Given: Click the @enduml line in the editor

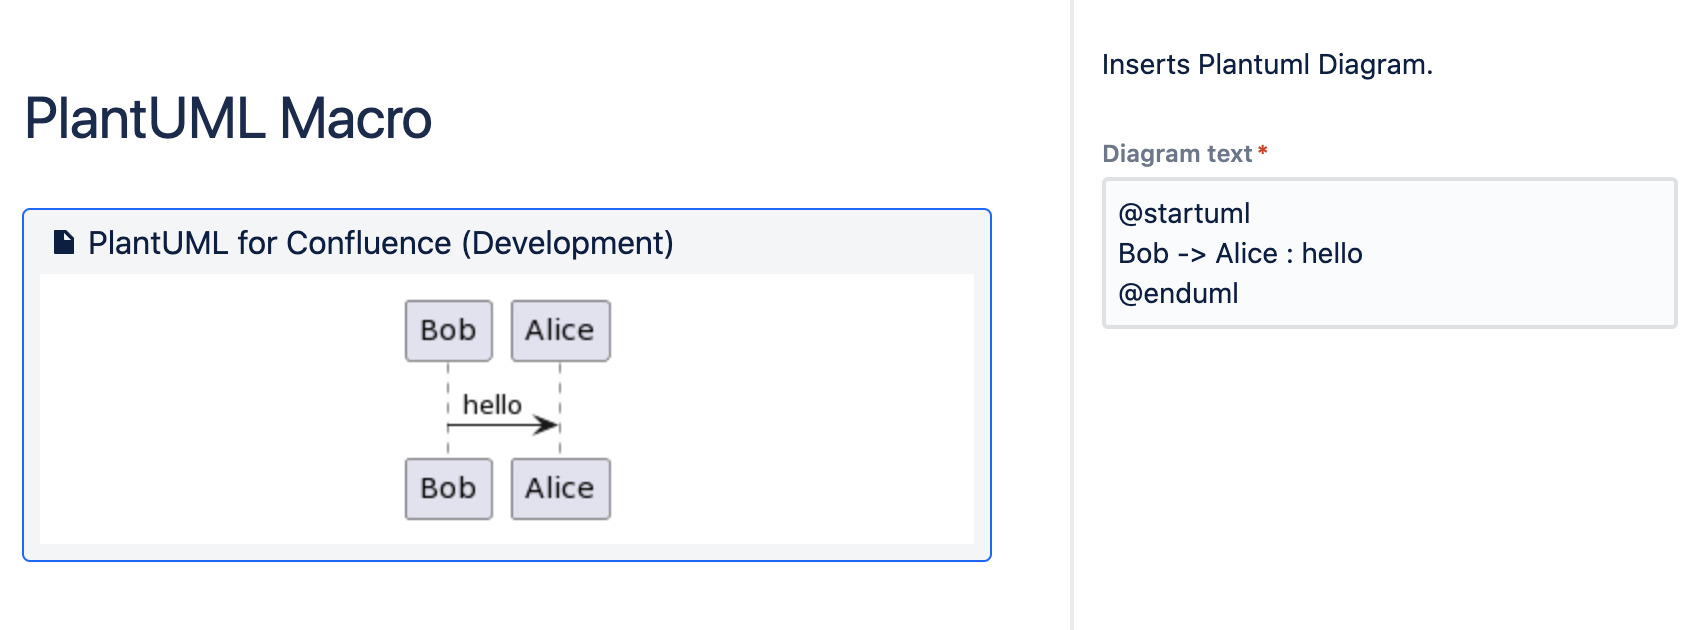Looking at the screenshot, I should (x=1178, y=293).
